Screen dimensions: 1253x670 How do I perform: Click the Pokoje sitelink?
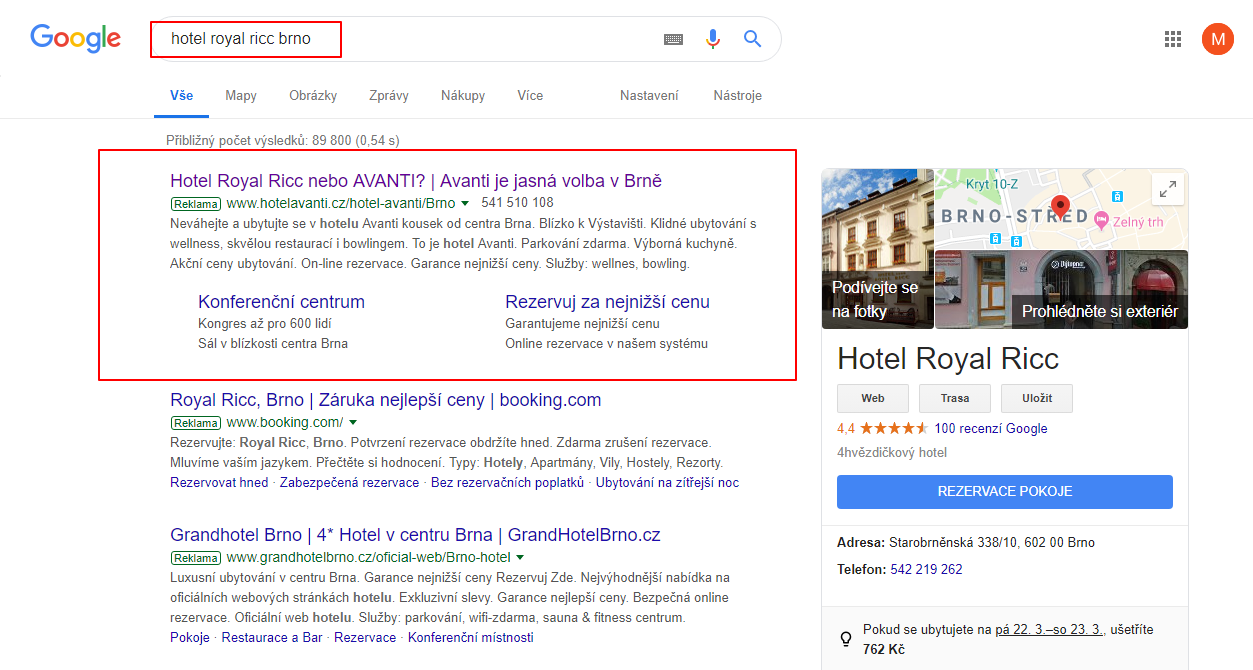pos(190,637)
